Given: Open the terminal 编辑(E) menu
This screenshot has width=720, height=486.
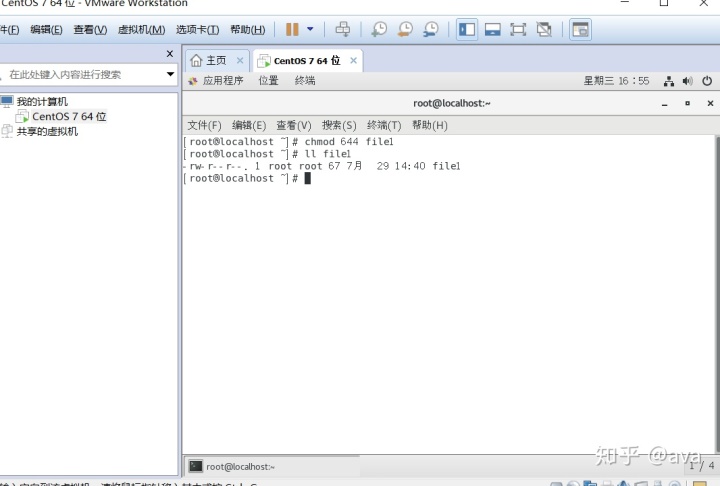Looking at the screenshot, I should click(x=249, y=125).
